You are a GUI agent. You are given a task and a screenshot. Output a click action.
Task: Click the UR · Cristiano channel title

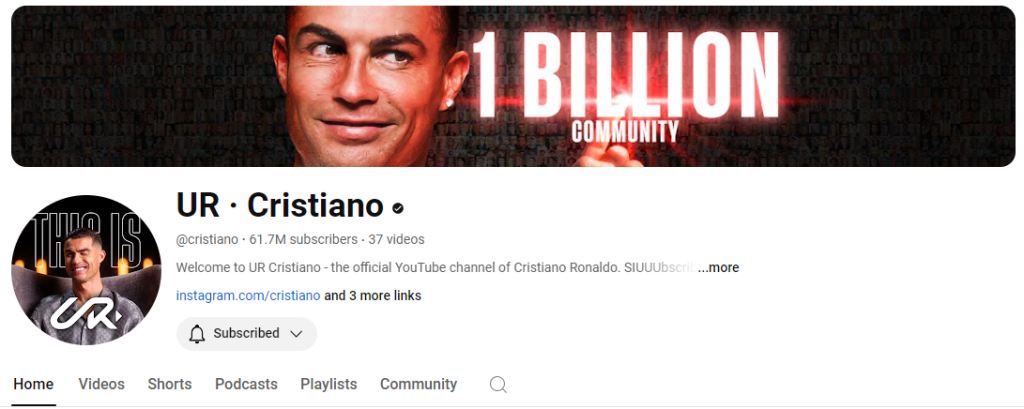pos(280,206)
